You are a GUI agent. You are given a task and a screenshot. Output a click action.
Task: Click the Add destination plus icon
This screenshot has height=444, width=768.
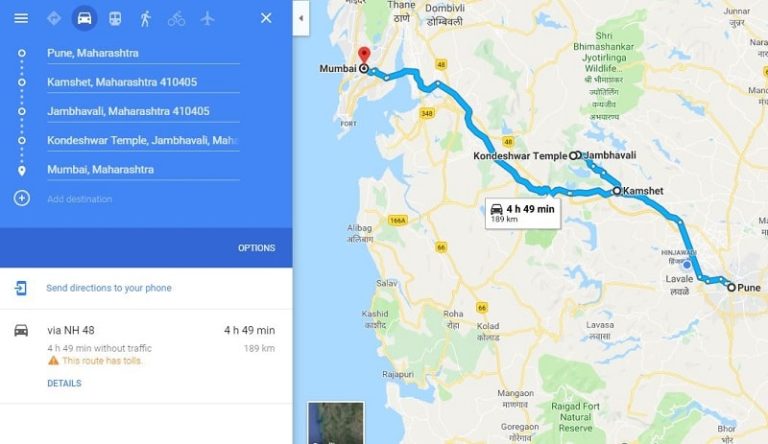coord(22,198)
